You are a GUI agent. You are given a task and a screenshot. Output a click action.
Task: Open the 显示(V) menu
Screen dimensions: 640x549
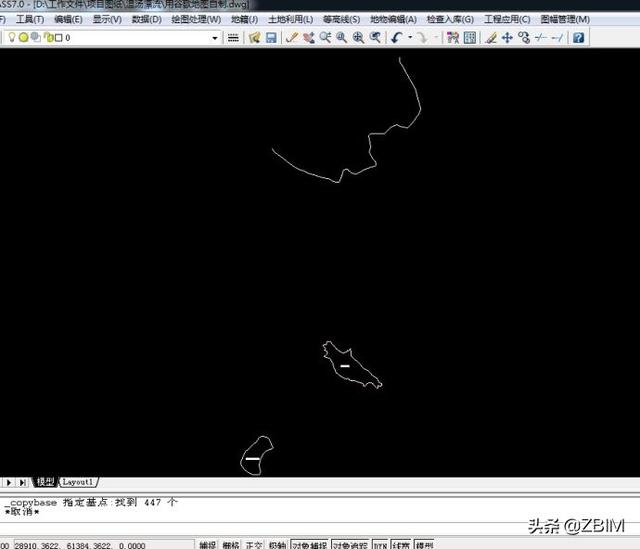[107, 19]
